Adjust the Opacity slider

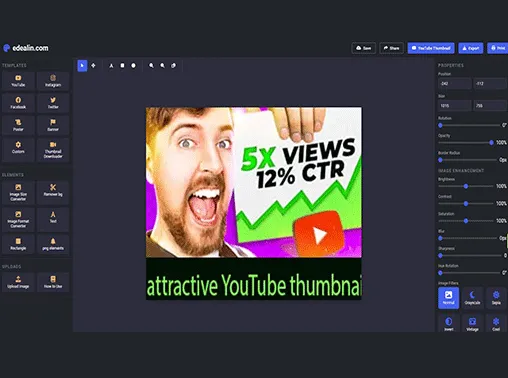click(x=466, y=143)
